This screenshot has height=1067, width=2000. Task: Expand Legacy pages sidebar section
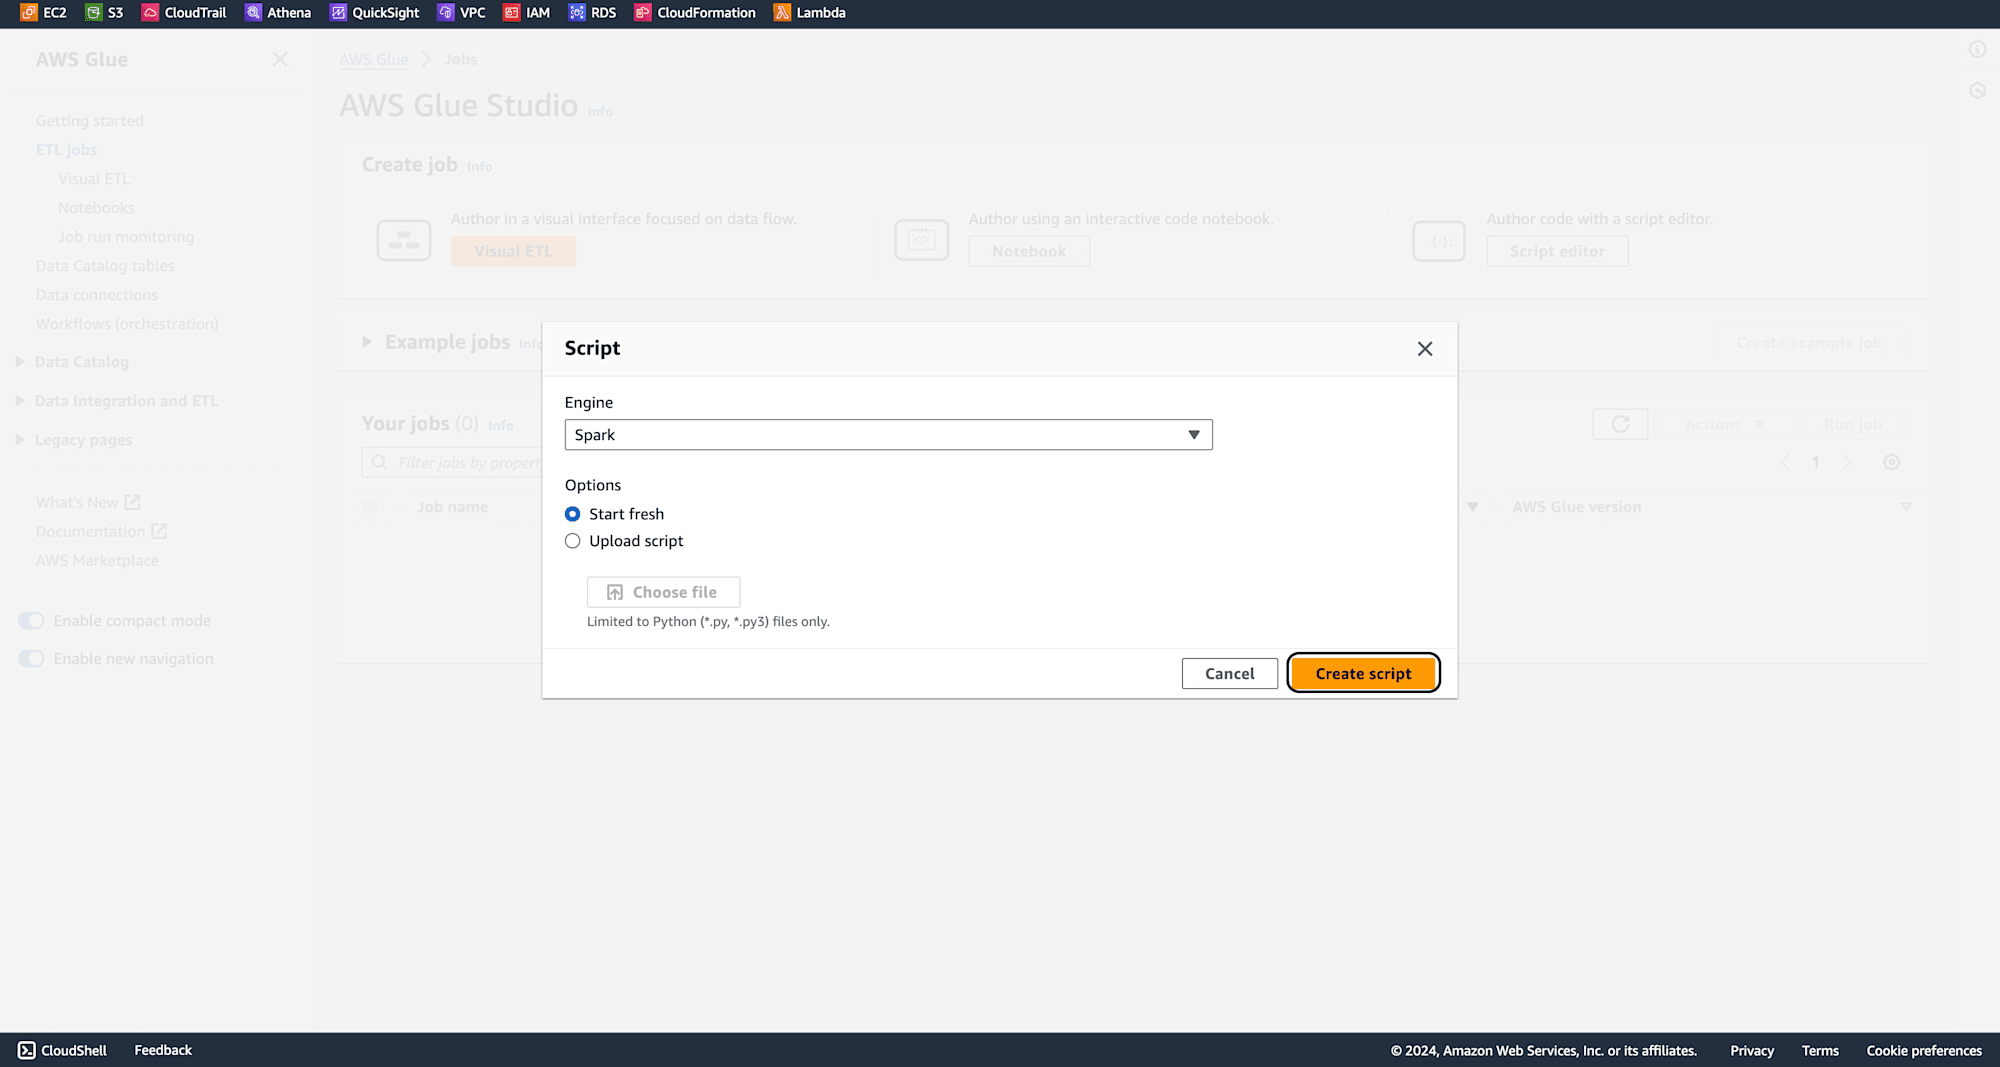tap(19, 440)
